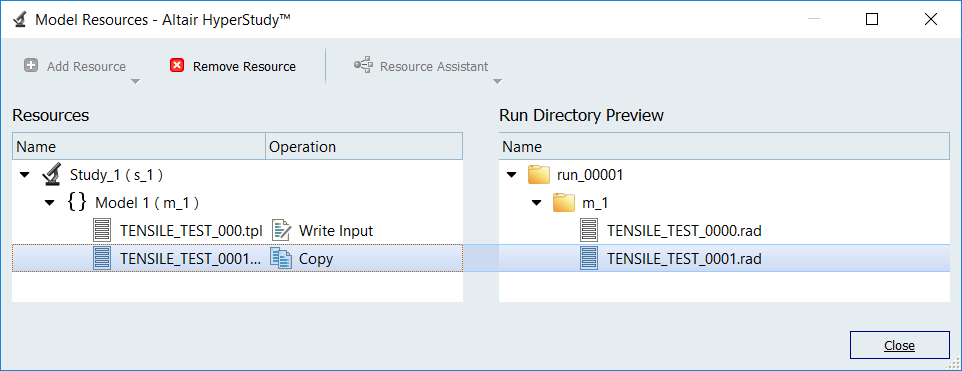Click the Resource Assistant hierarchy icon

(x=363, y=66)
